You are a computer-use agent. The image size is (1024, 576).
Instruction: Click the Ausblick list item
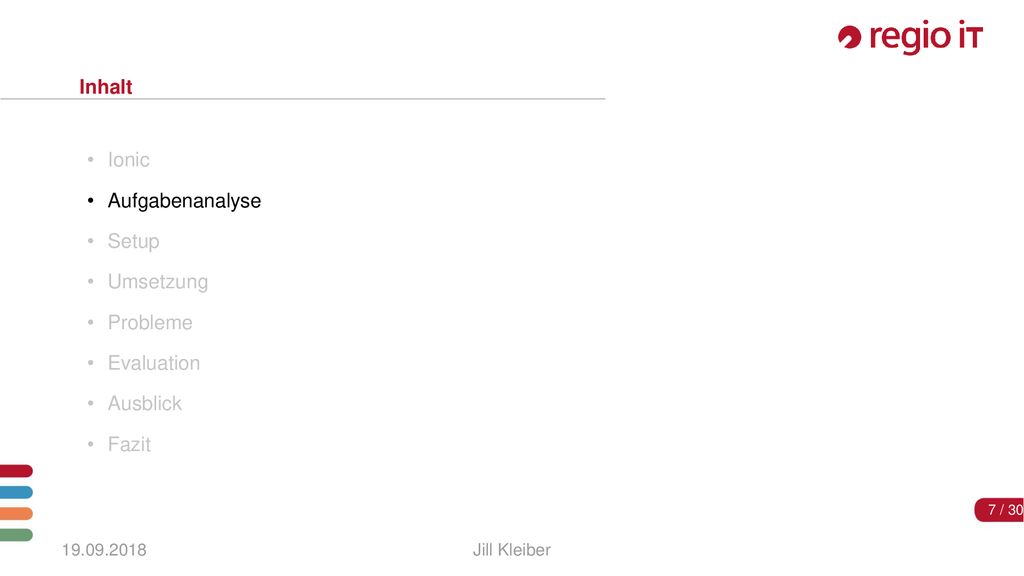coord(145,404)
